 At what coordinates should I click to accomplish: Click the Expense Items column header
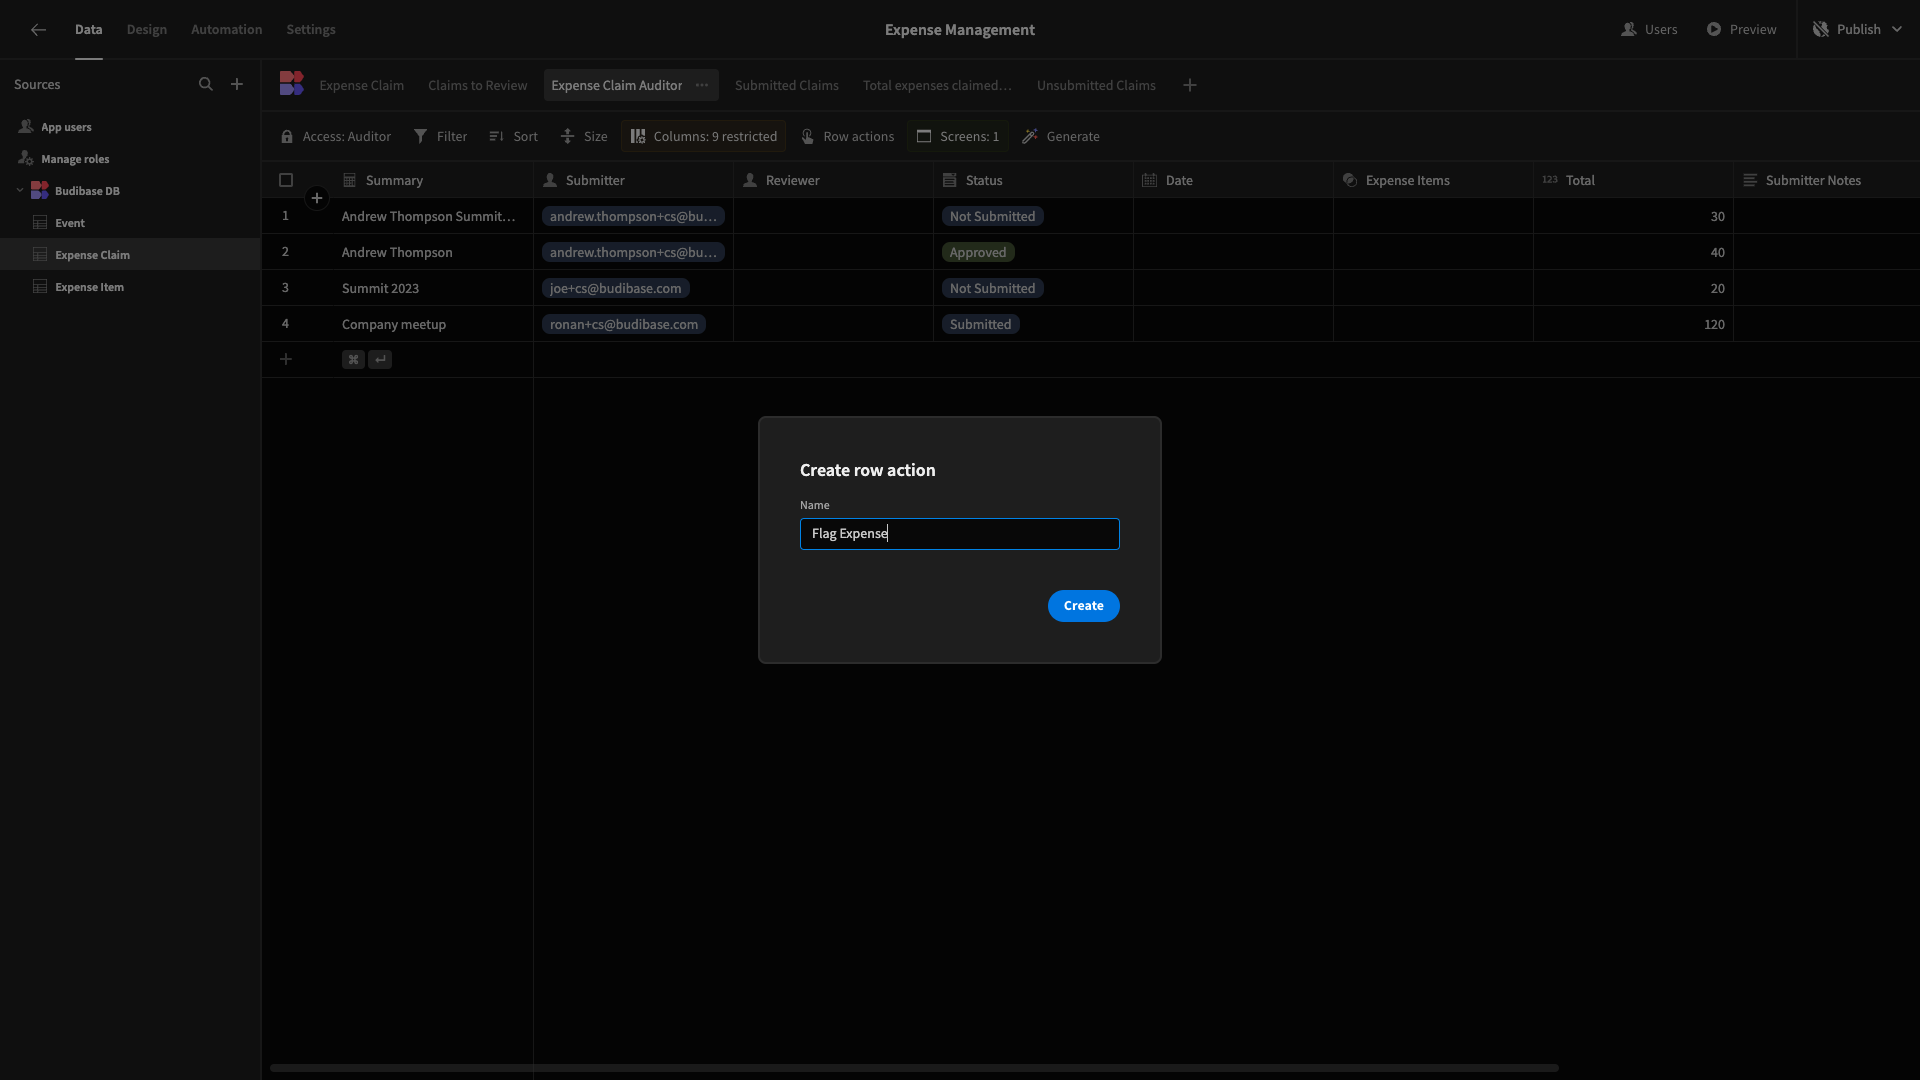[1433, 181]
